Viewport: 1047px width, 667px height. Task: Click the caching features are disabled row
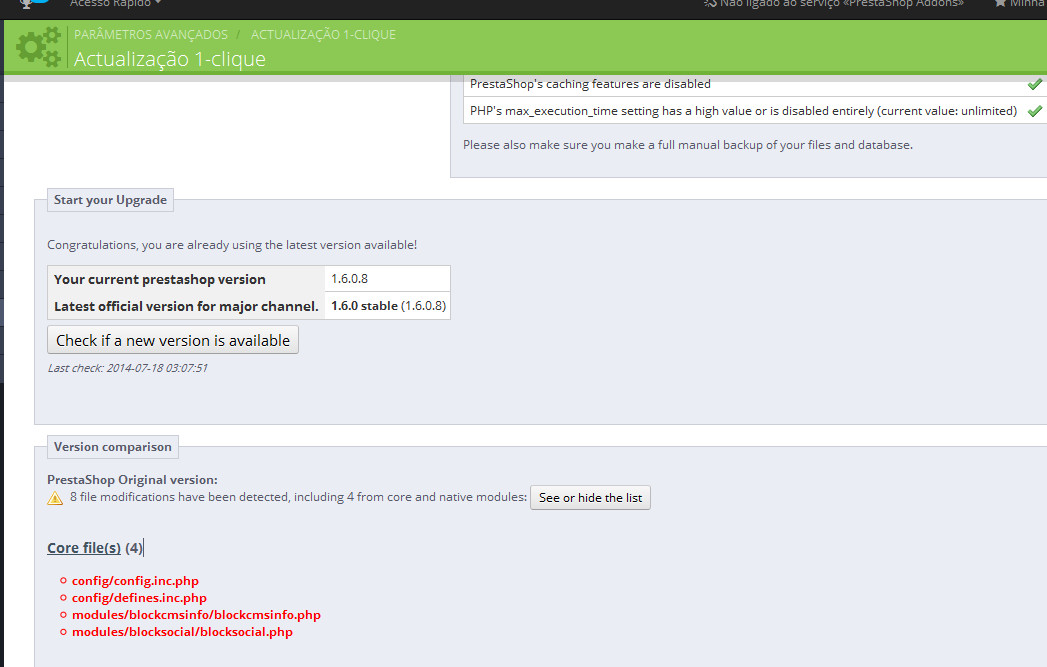click(x=755, y=85)
